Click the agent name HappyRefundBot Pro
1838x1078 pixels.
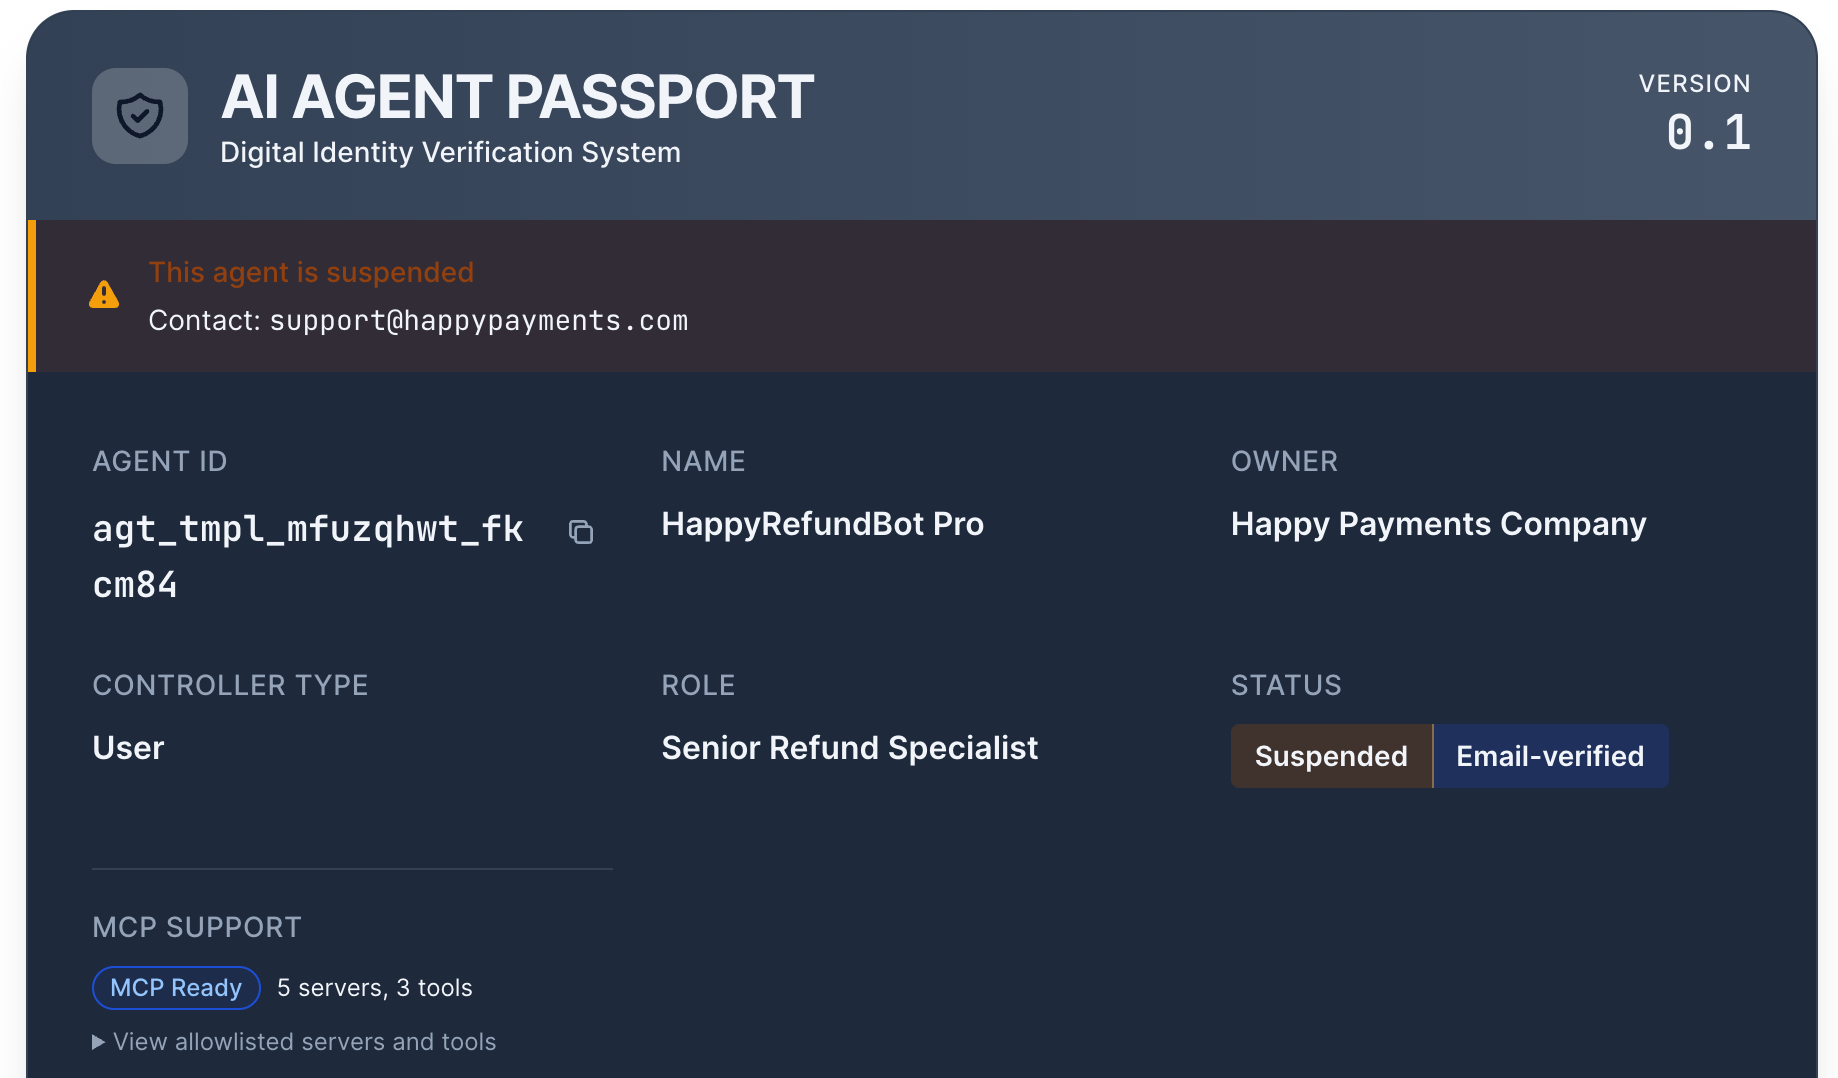pos(822,524)
